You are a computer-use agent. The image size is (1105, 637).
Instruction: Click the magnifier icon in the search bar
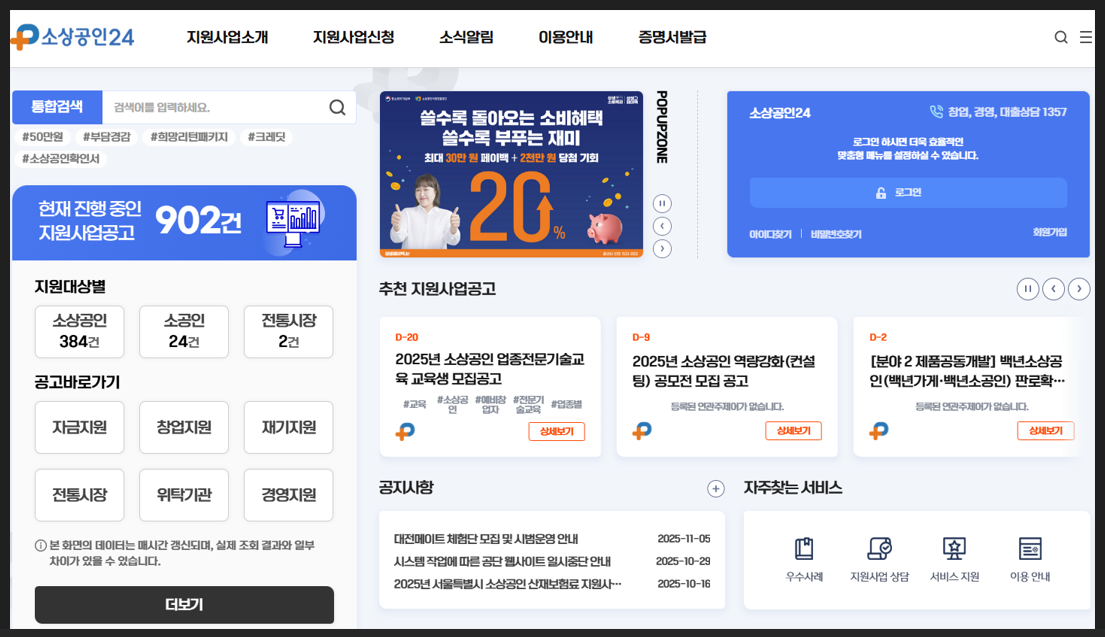pos(340,107)
